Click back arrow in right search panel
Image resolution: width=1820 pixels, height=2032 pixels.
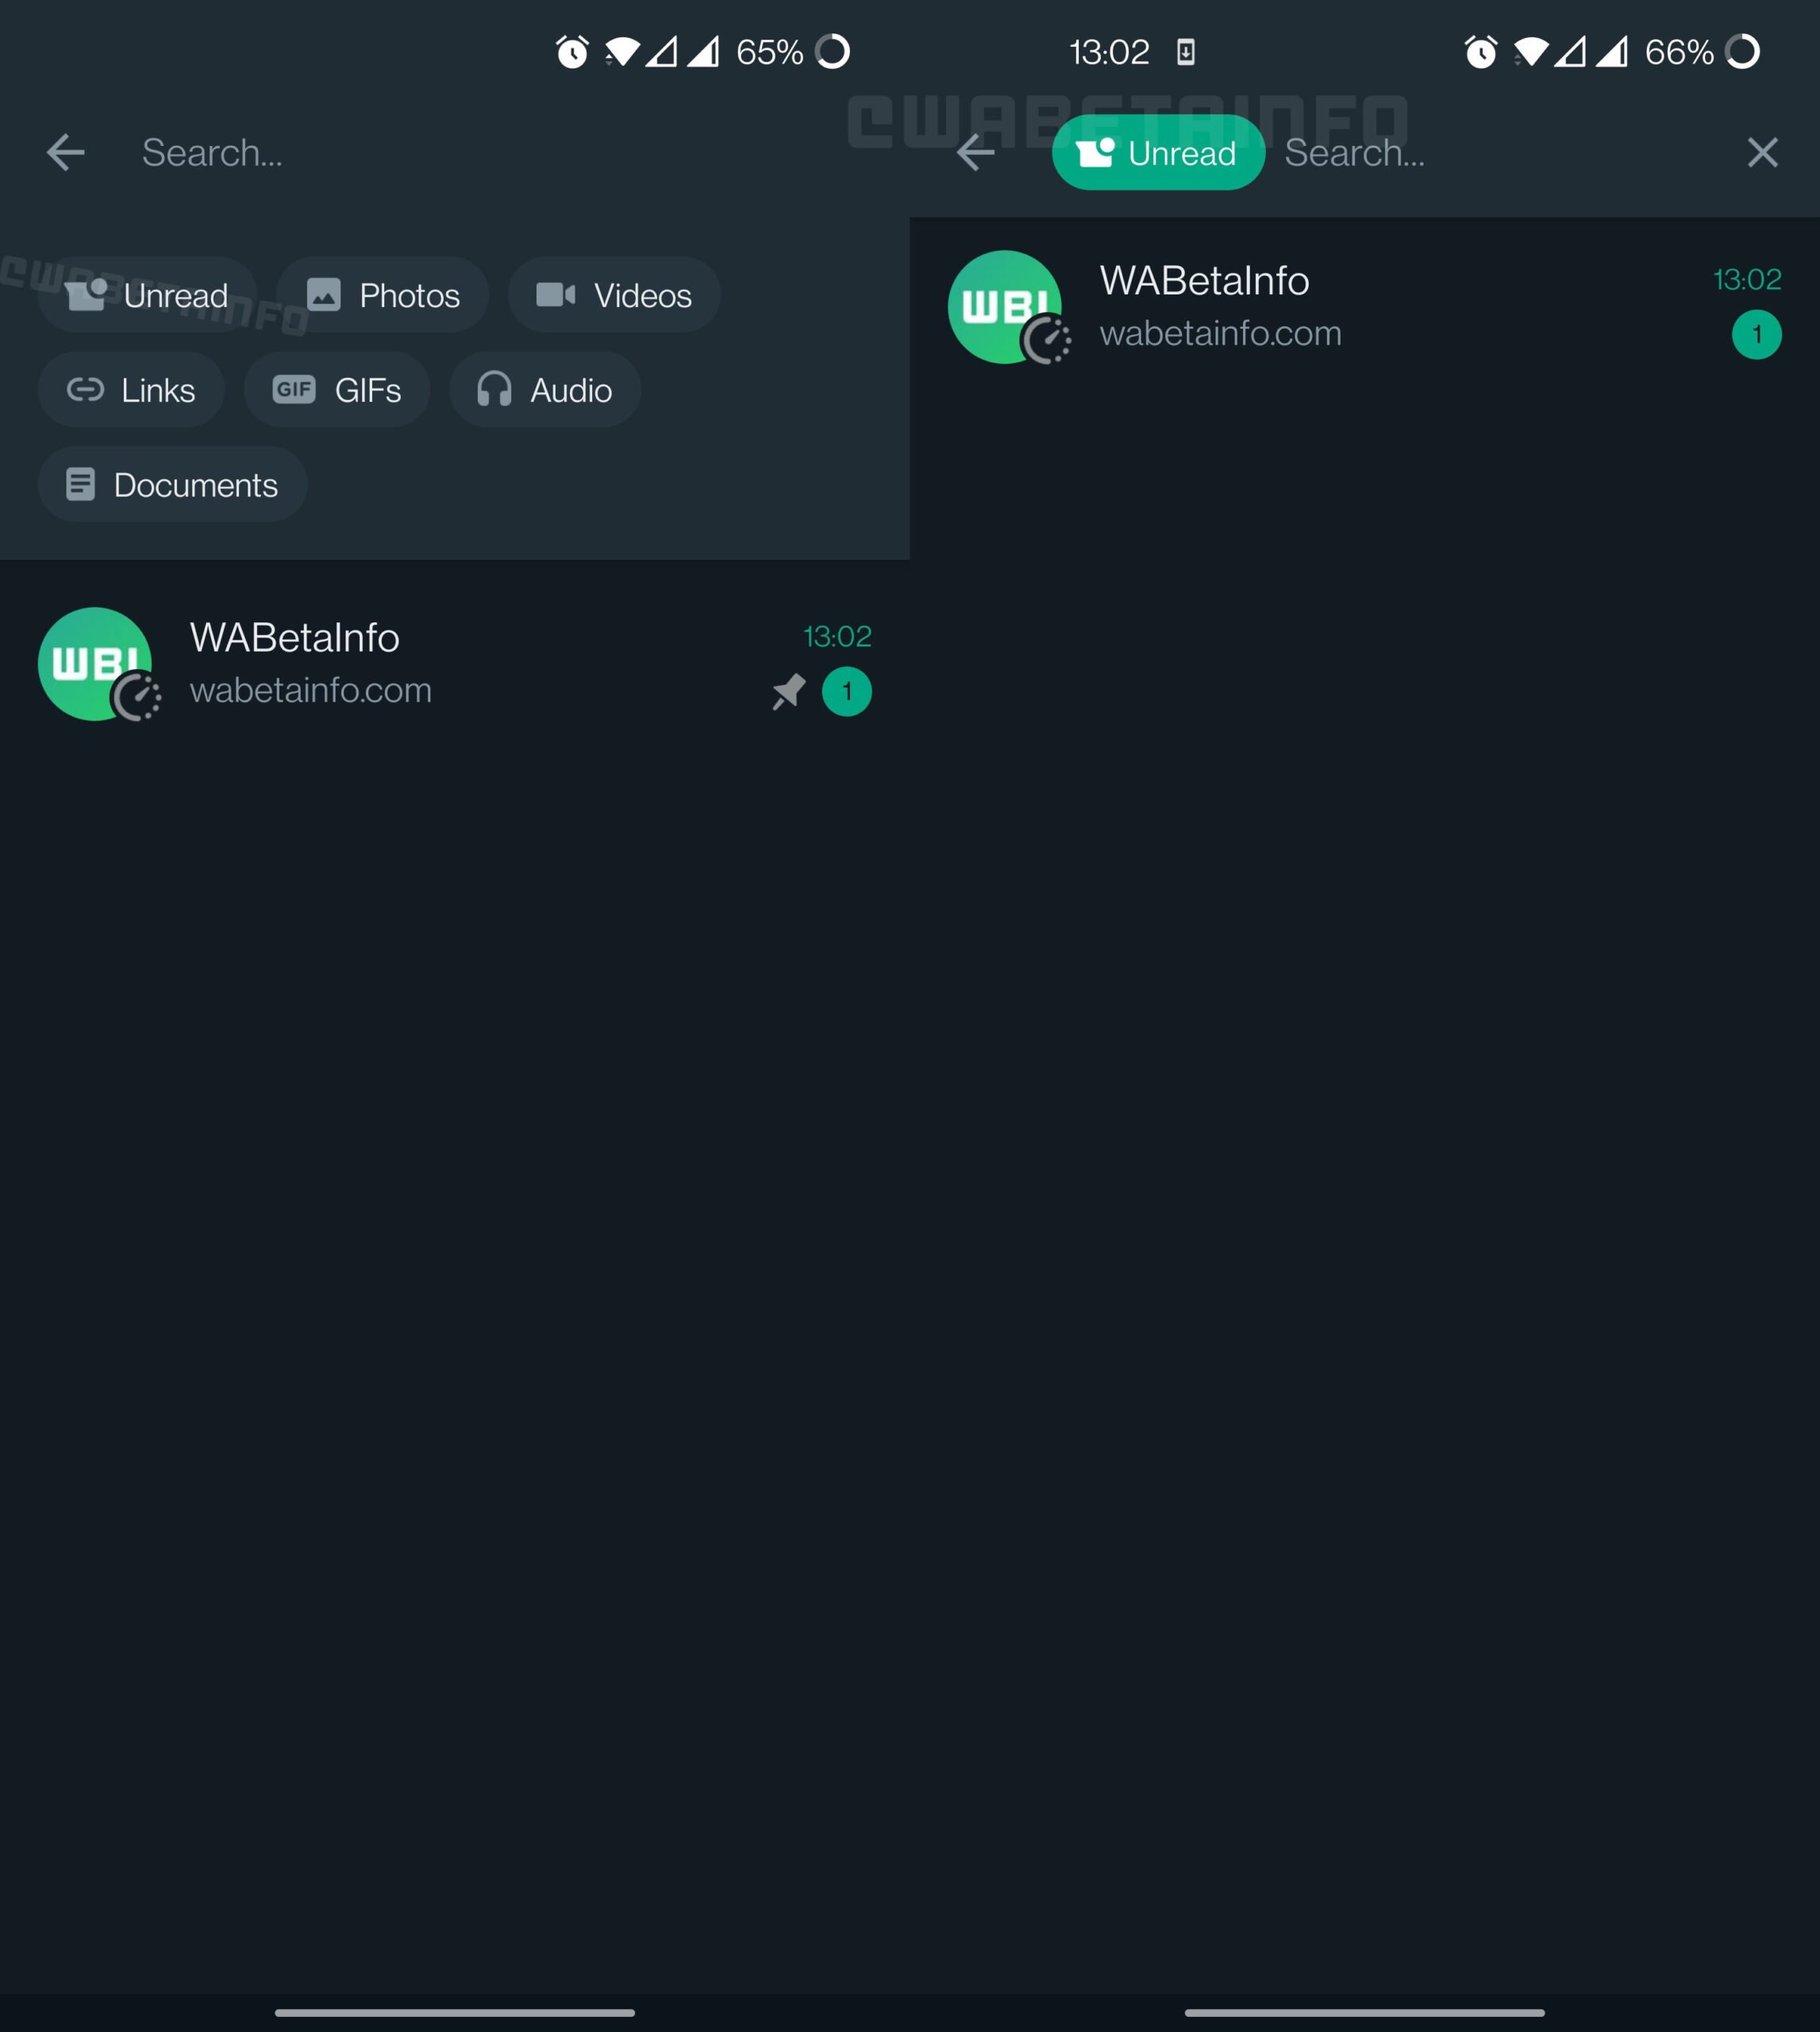point(979,152)
